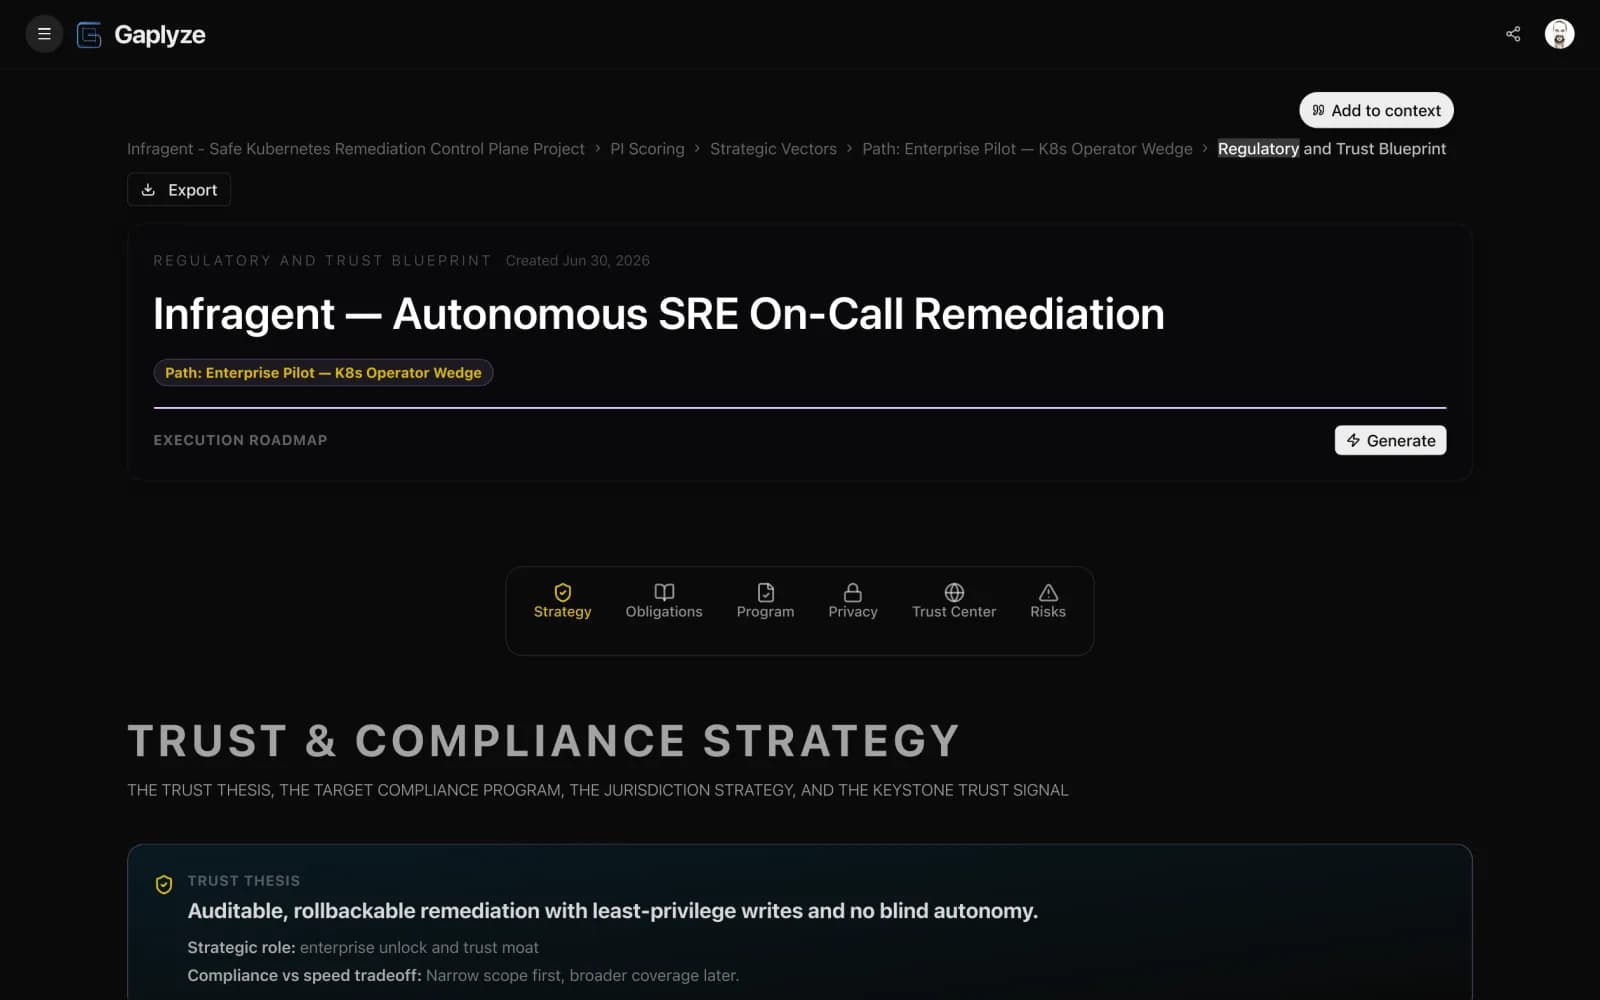Select the Strategy tab
This screenshot has height=1000, width=1600.
pyautogui.click(x=563, y=602)
